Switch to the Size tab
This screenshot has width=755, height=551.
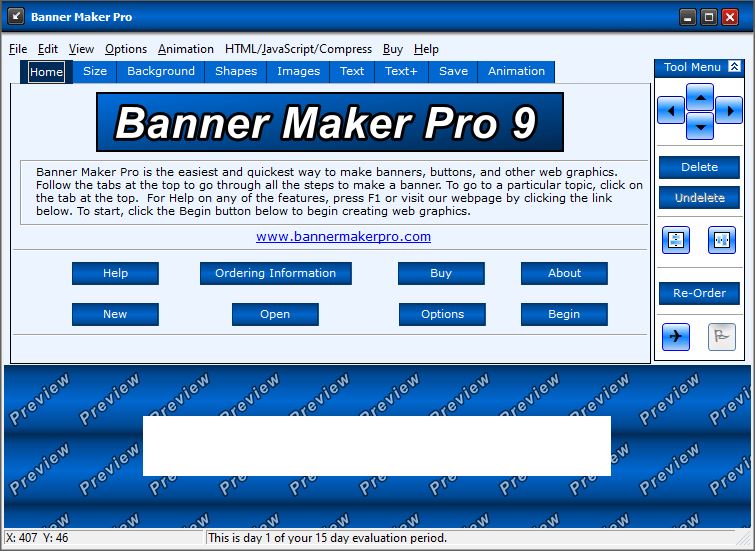coord(95,71)
